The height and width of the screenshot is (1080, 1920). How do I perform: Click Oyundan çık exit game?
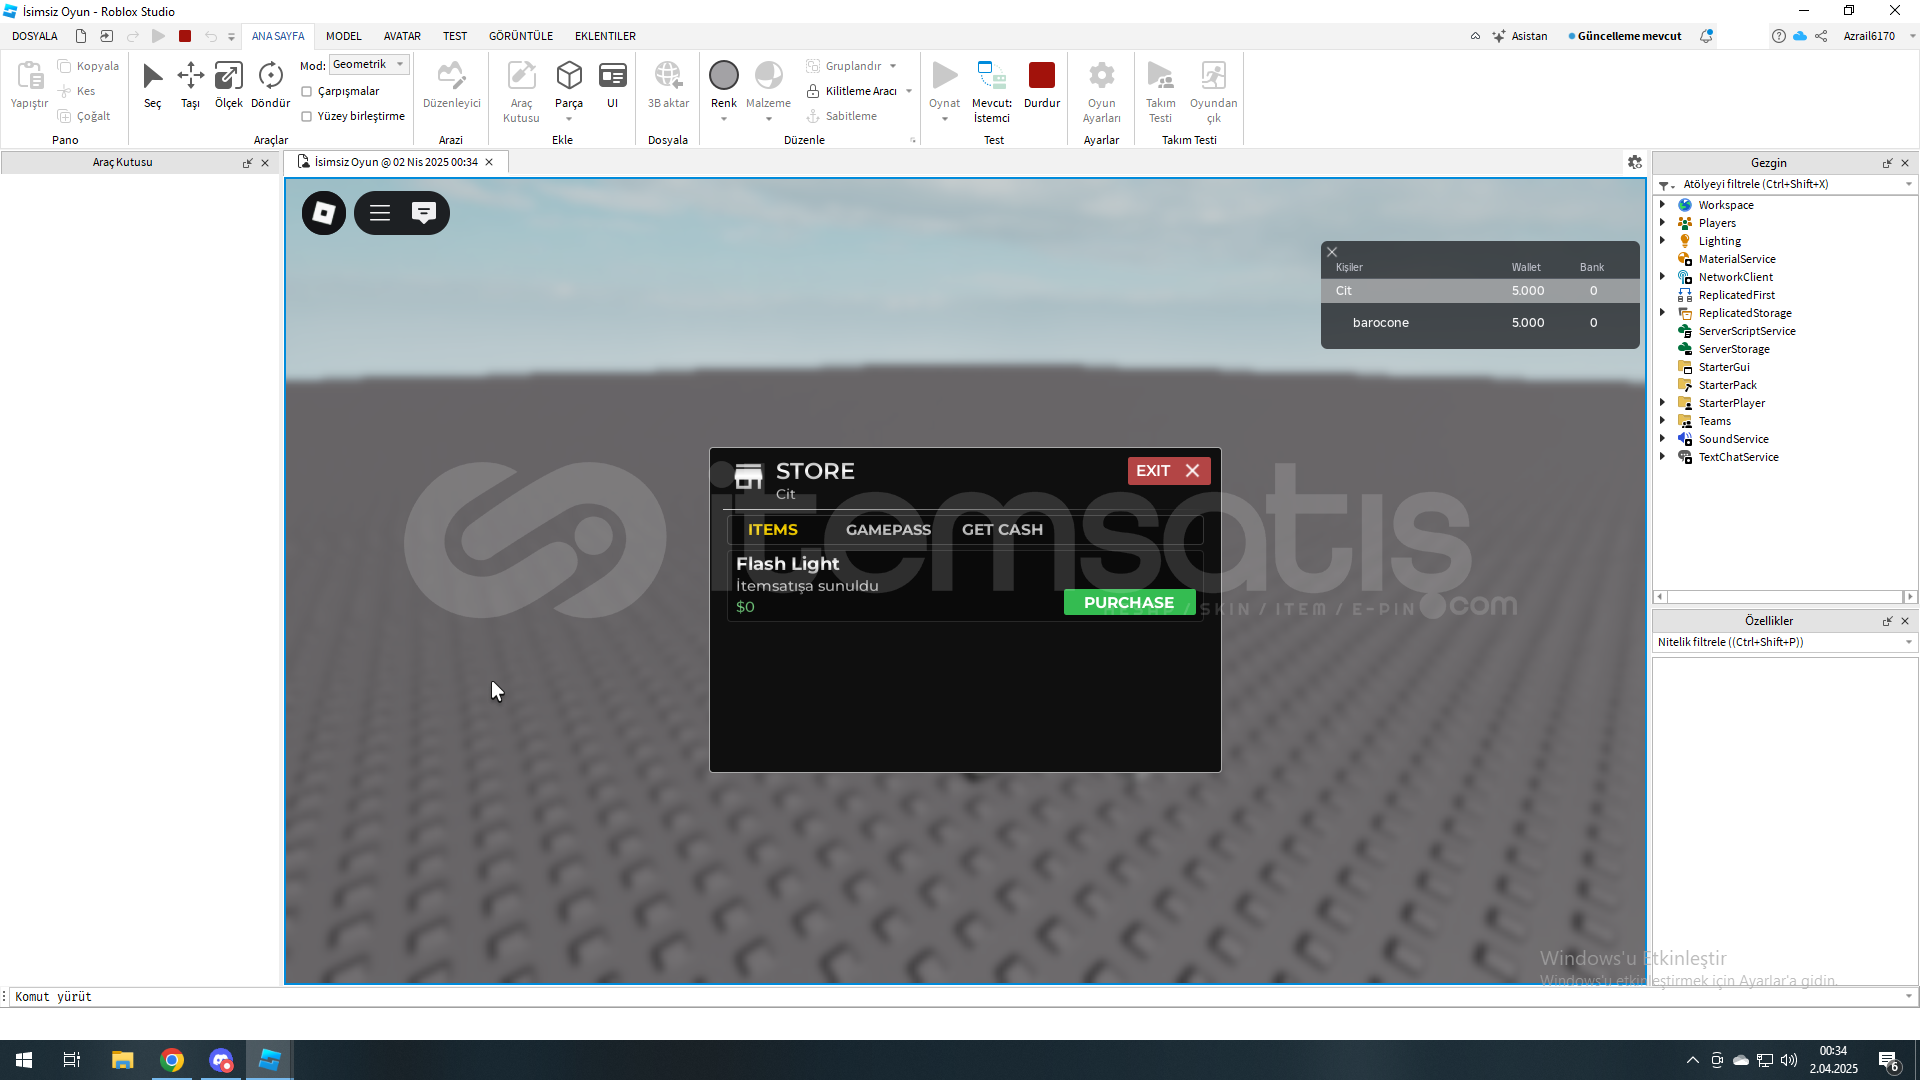(x=1213, y=92)
